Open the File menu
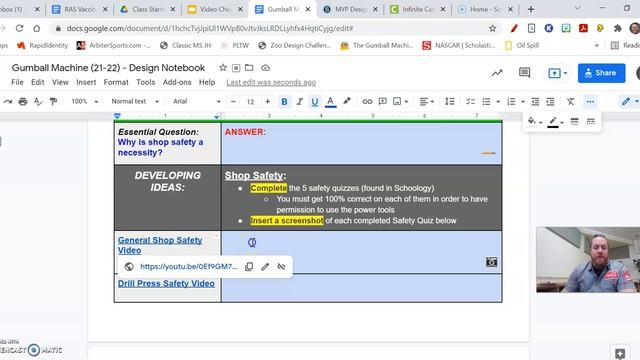This screenshot has width=640, height=360. [17, 82]
